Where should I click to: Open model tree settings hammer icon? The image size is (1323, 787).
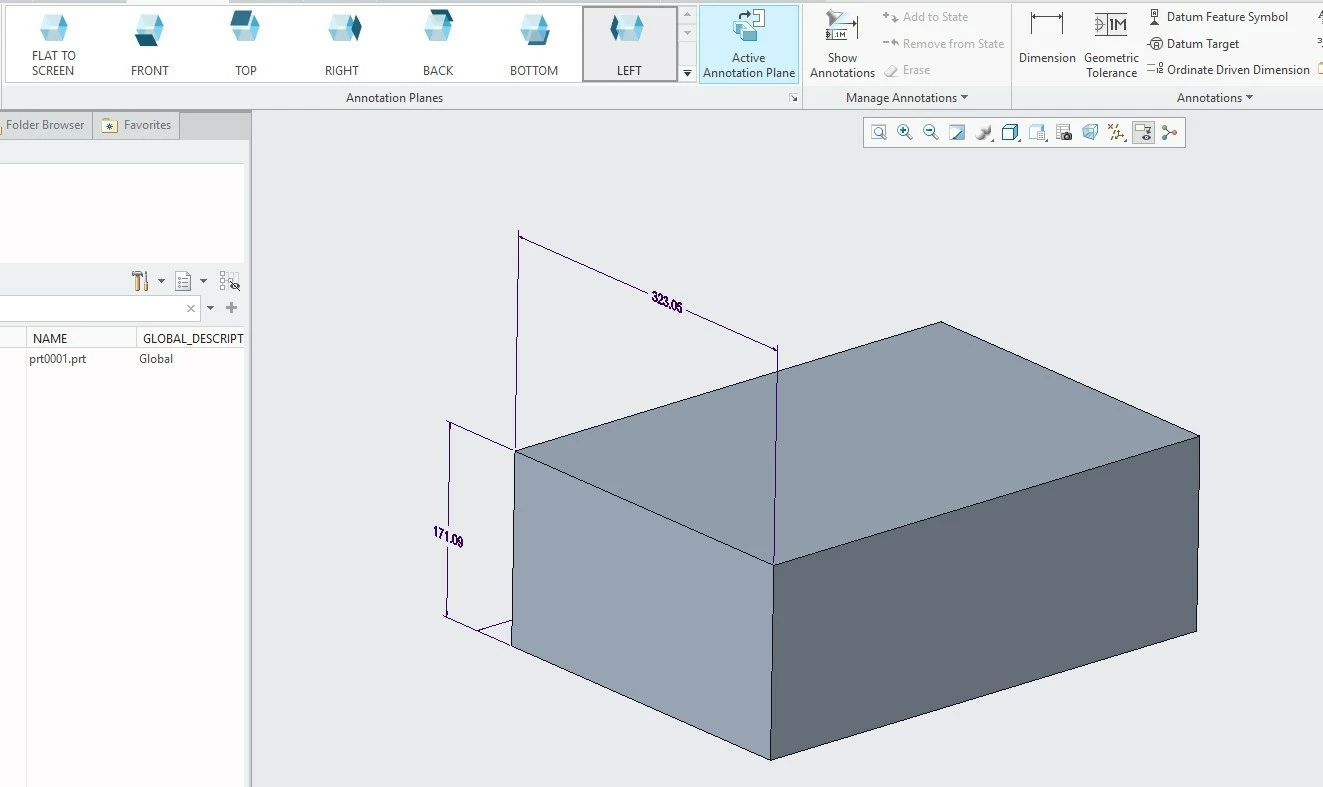coord(140,281)
